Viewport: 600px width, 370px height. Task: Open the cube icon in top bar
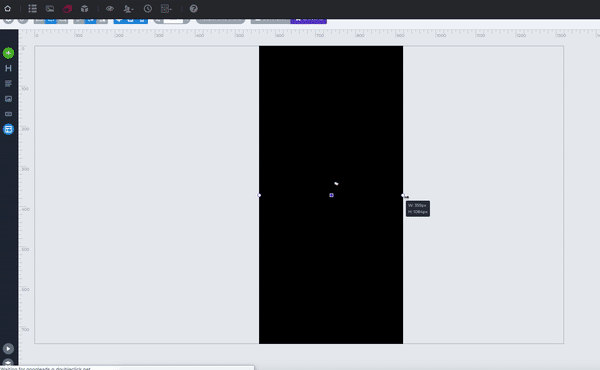pyautogui.click(x=85, y=8)
